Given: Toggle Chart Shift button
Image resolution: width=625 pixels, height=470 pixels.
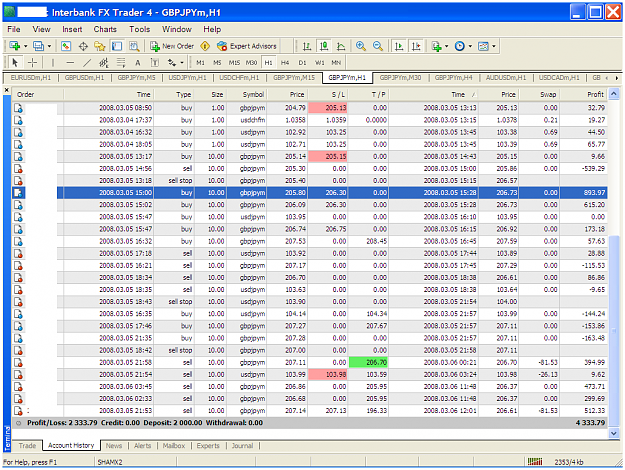Looking at the screenshot, I should click(x=416, y=46).
